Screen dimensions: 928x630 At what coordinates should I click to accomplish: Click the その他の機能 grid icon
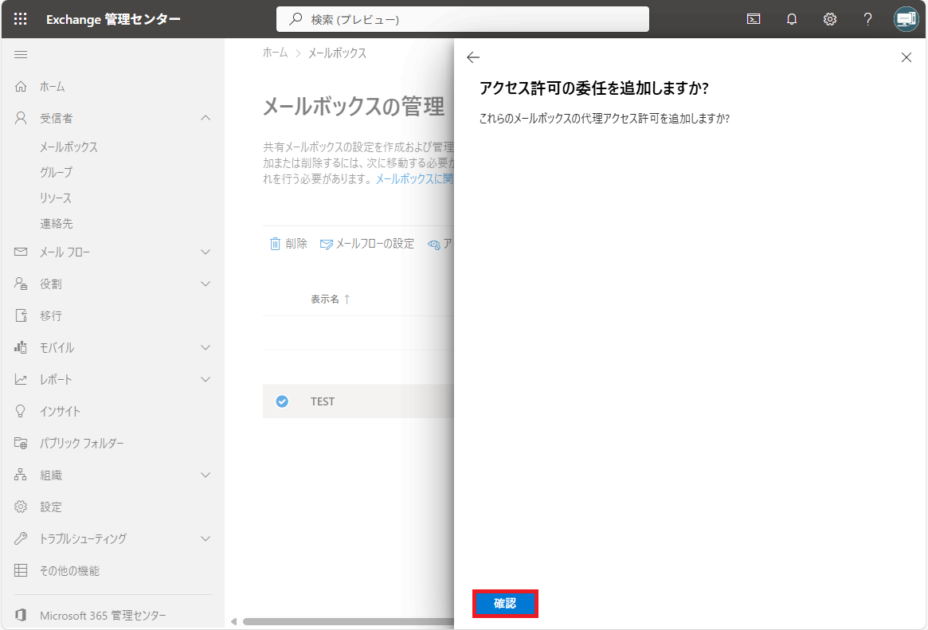21,570
